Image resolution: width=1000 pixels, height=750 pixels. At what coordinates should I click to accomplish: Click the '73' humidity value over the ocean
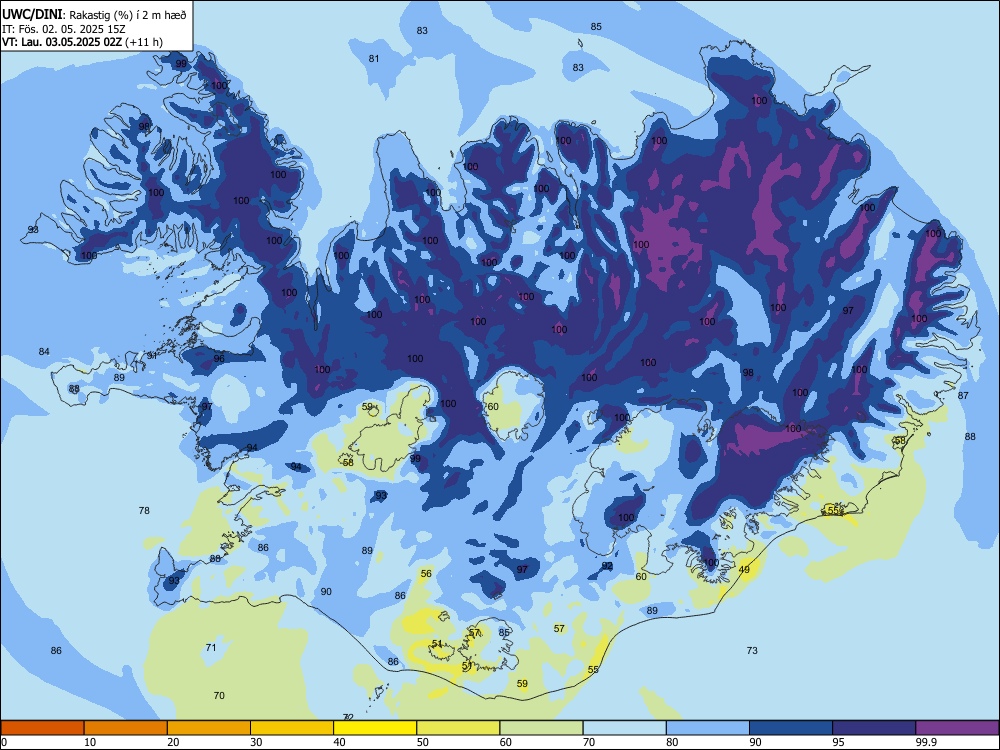point(752,651)
